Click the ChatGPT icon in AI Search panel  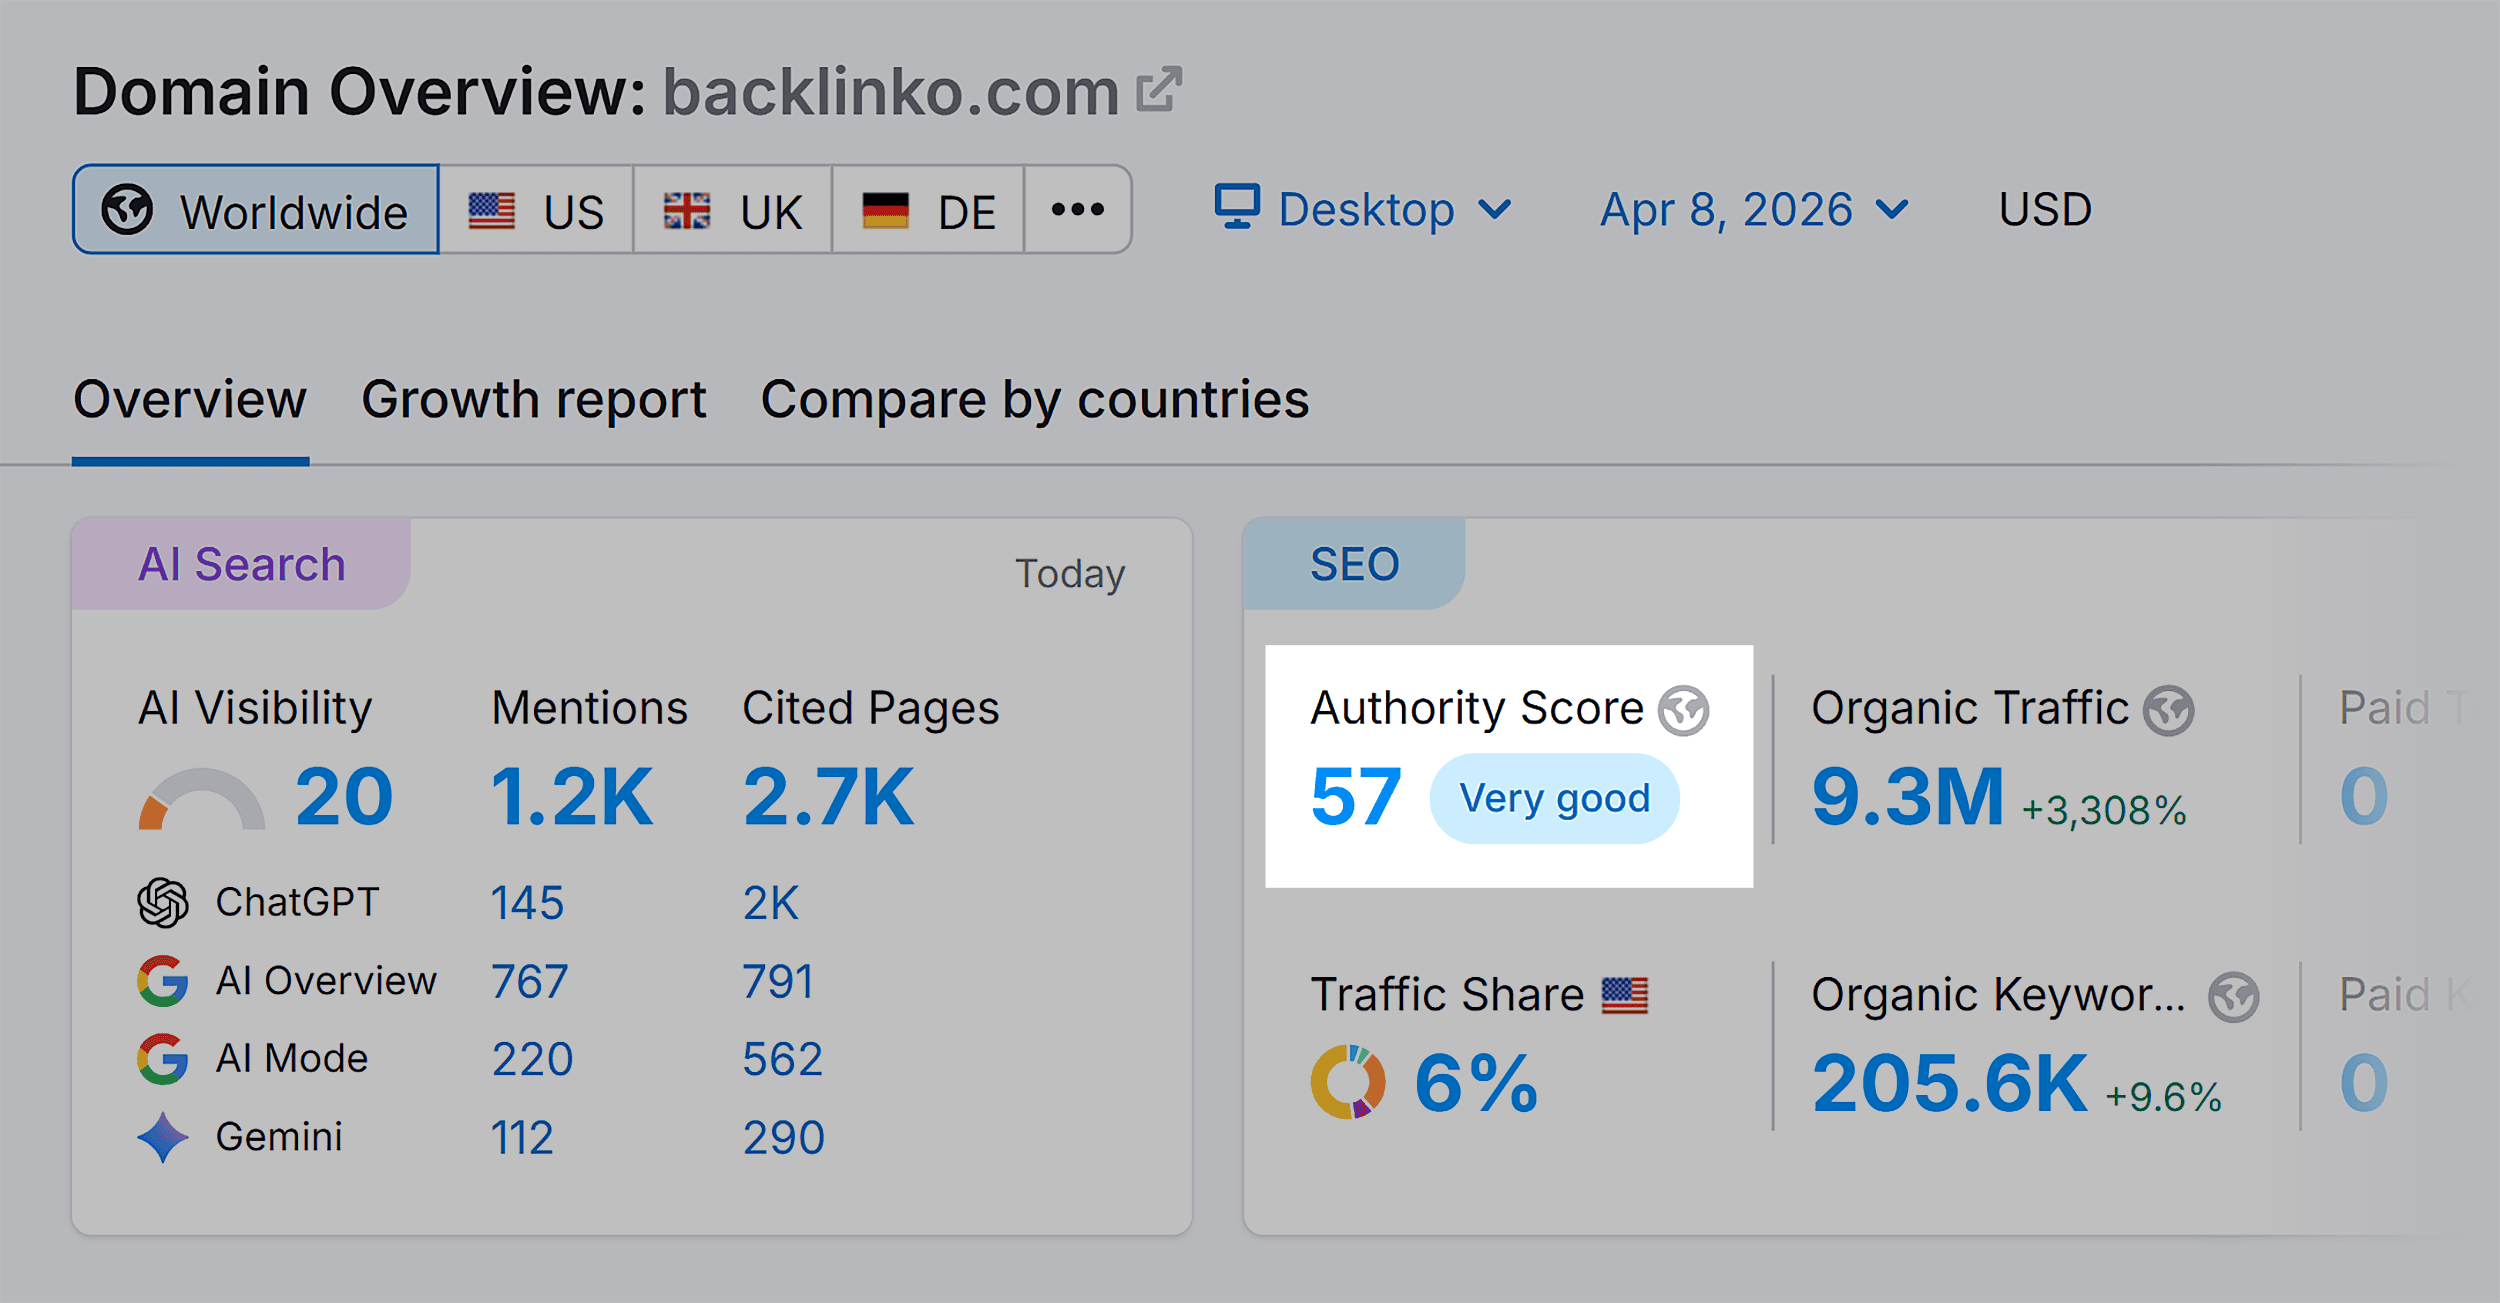[162, 901]
